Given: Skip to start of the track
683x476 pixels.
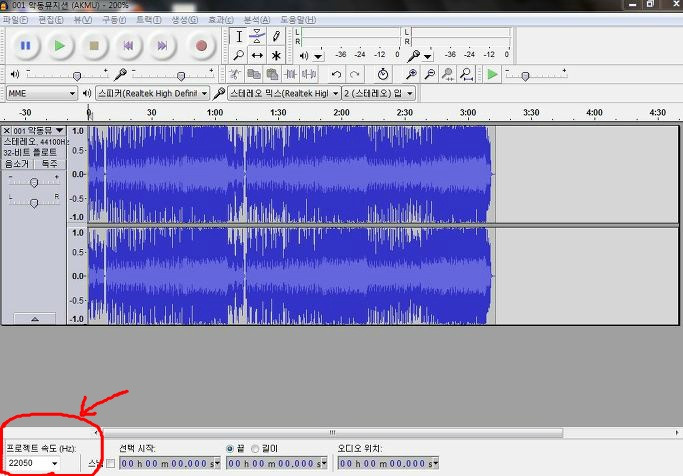Looking at the screenshot, I should click(x=128, y=46).
